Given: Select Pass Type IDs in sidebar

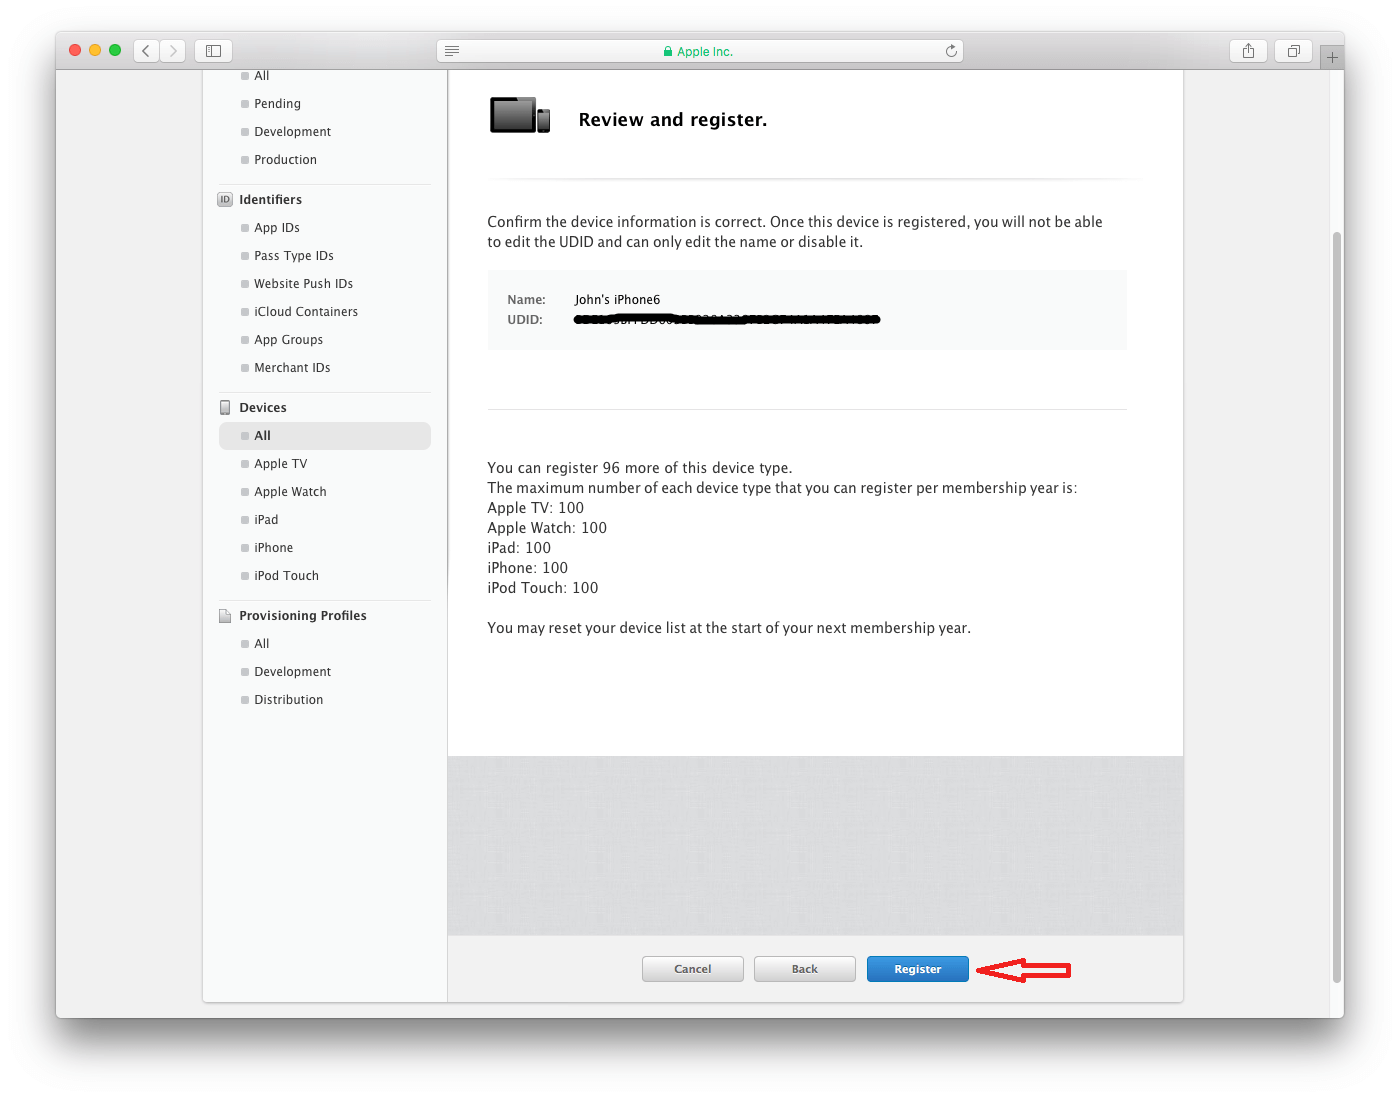Looking at the screenshot, I should pos(294,256).
